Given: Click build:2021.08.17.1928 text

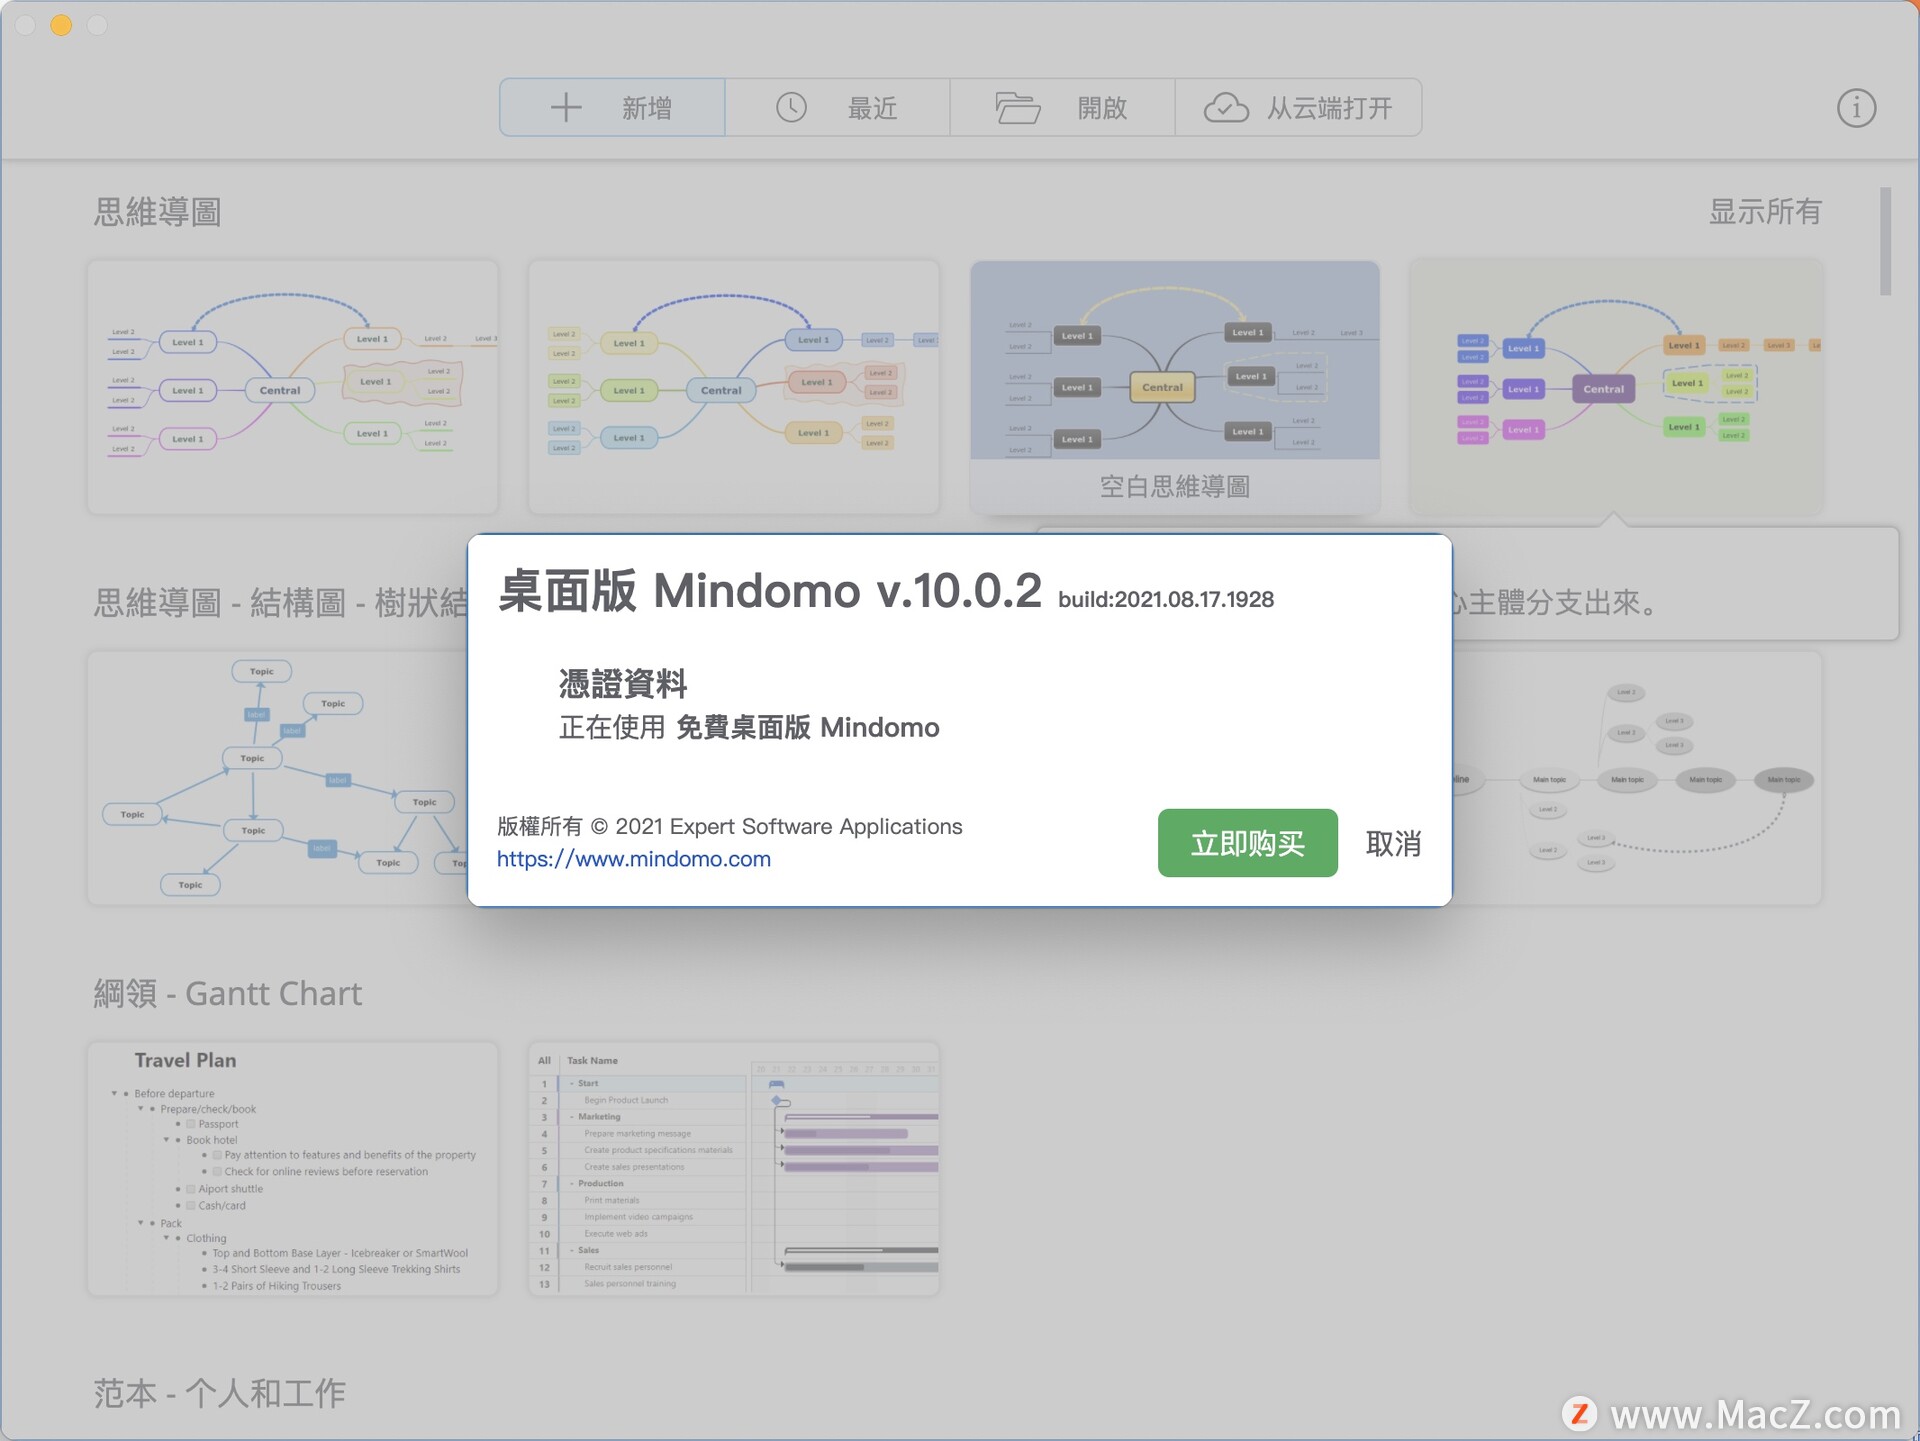Looking at the screenshot, I should click(1166, 599).
